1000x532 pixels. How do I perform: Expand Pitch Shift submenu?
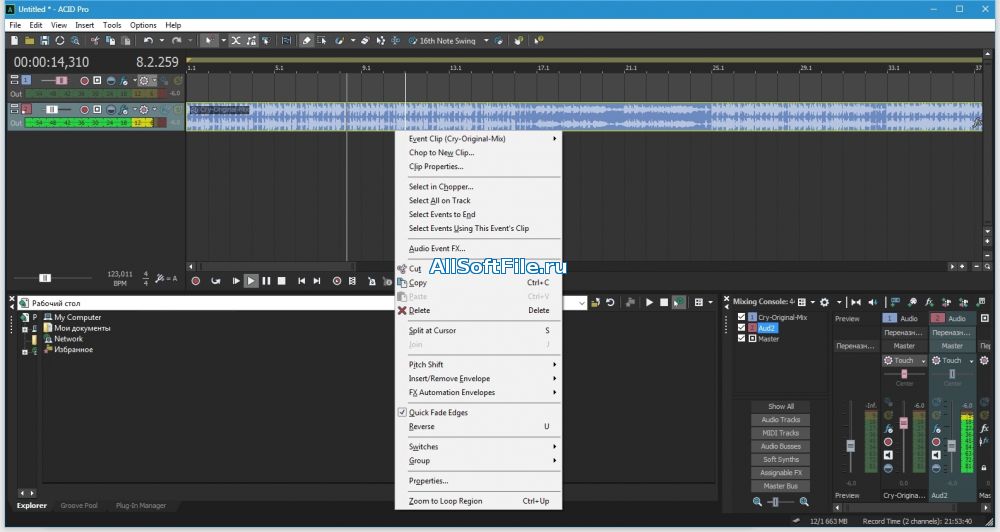point(478,364)
